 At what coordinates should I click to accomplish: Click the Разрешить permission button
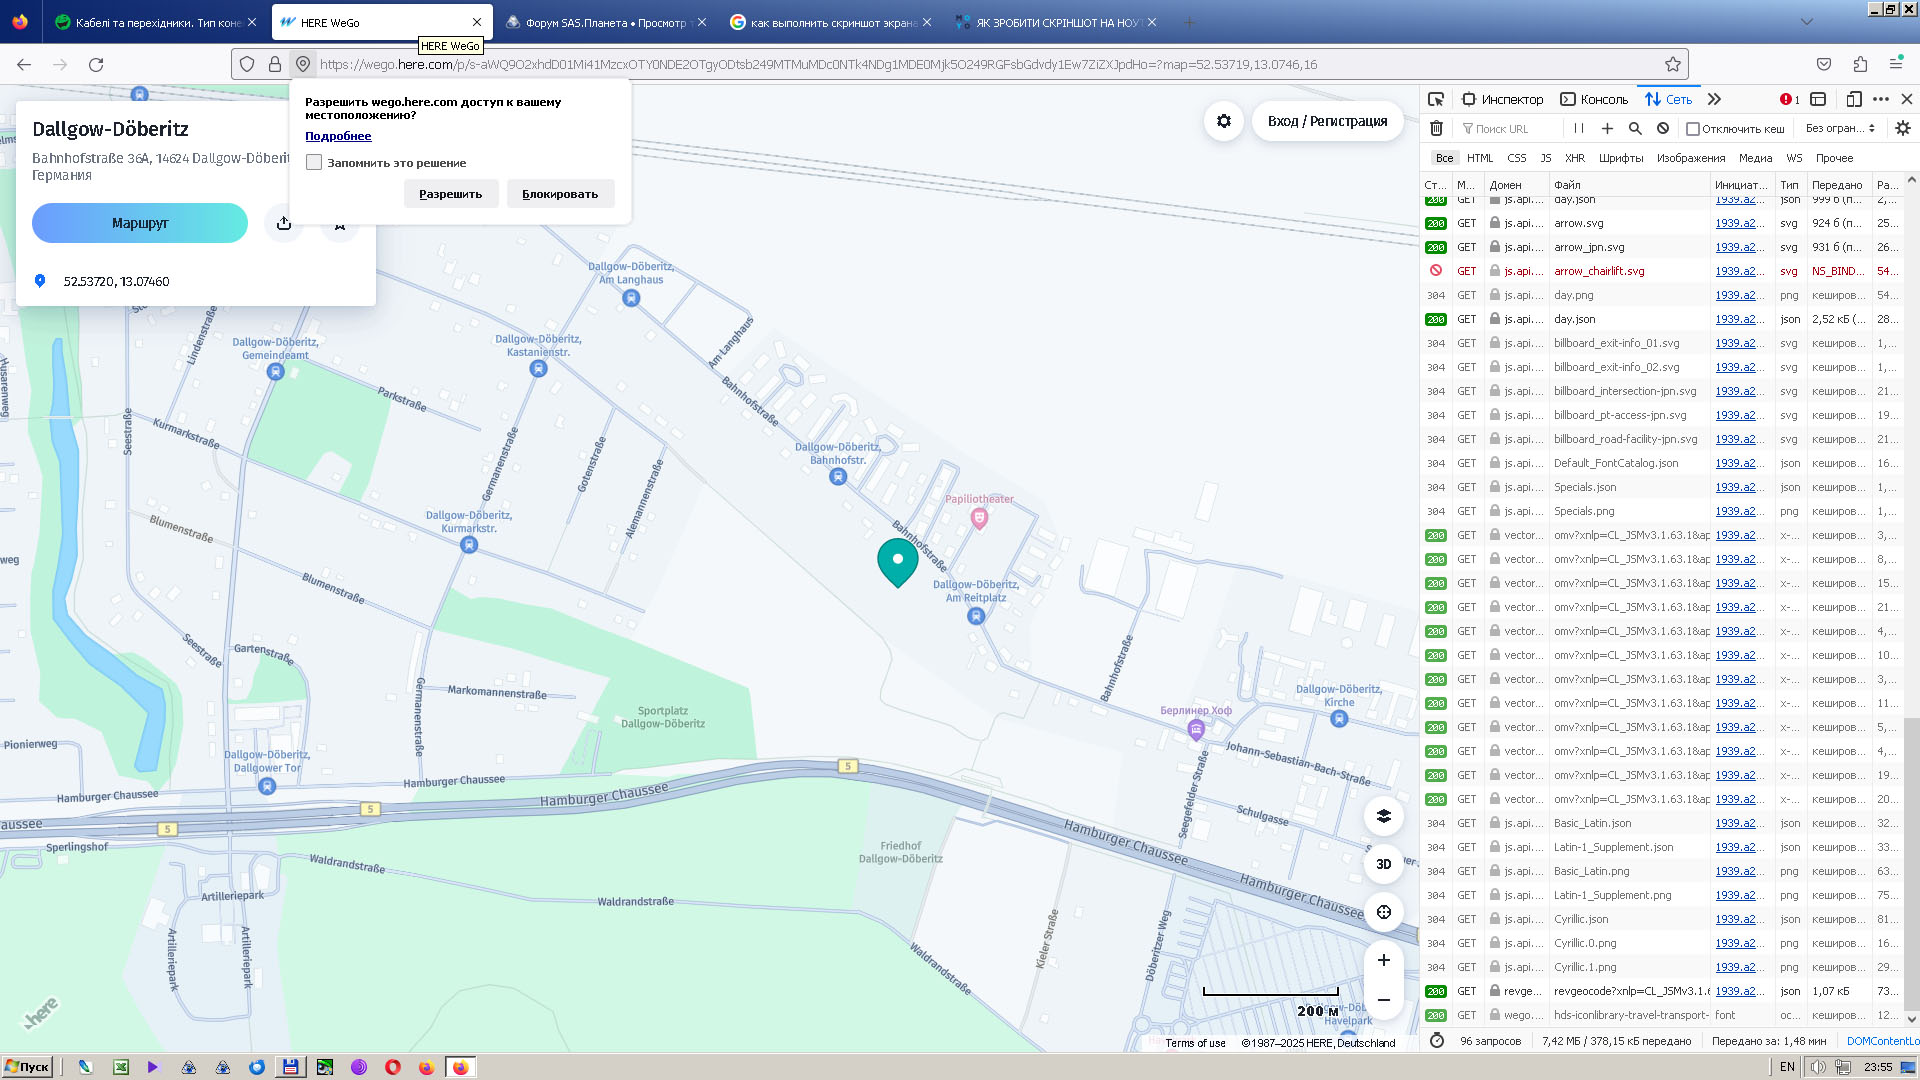pyautogui.click(x=450, y=194)
